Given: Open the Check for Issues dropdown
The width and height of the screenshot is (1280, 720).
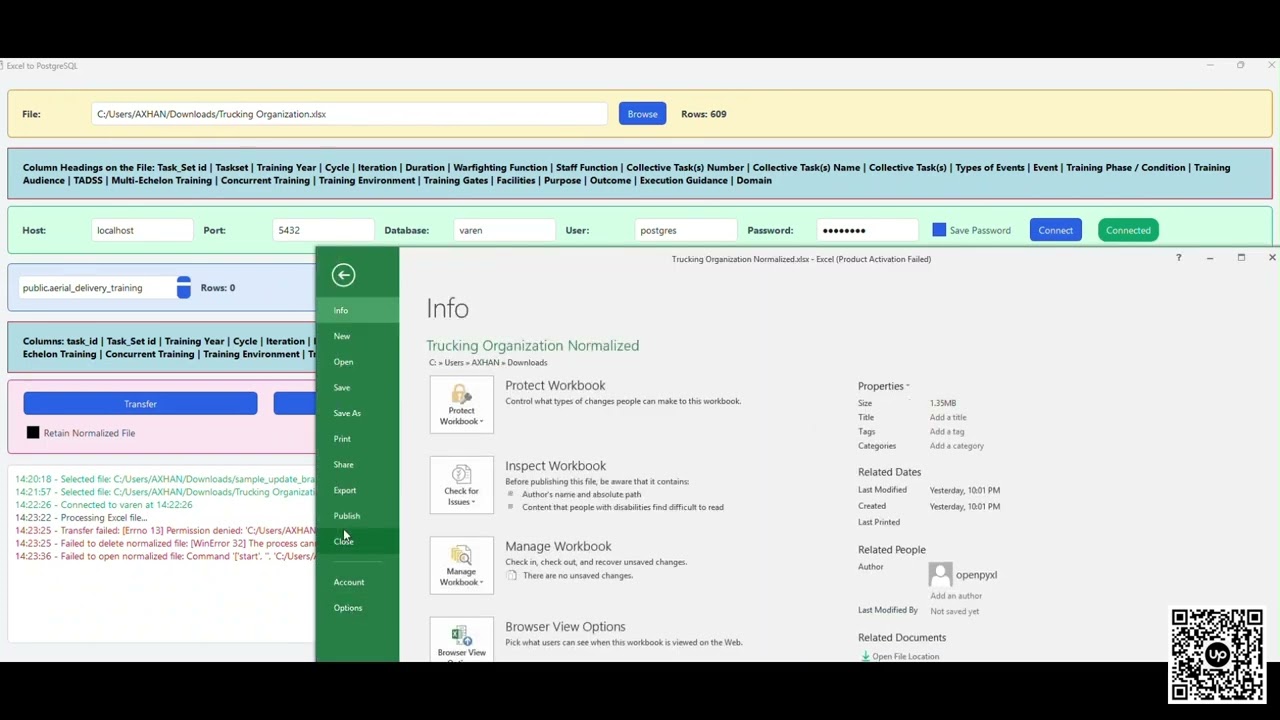Looking at the screenshot, I should coord(461,485).
